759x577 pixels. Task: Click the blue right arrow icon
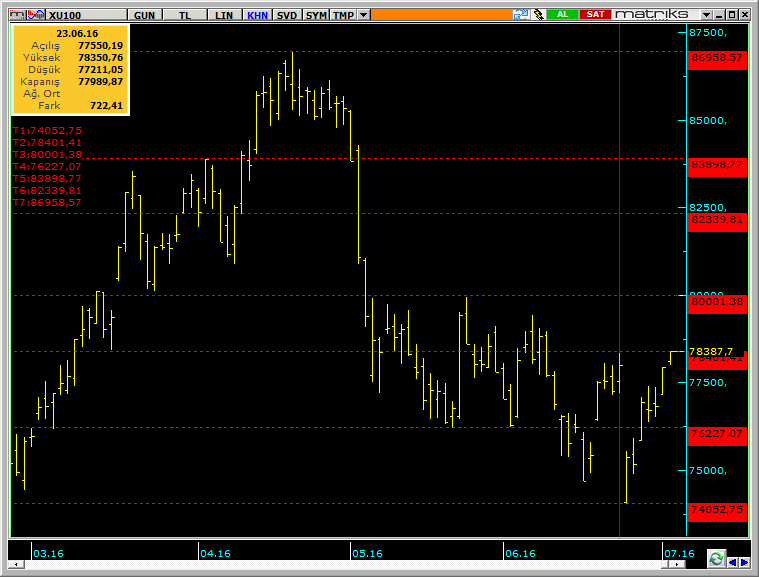744,562
